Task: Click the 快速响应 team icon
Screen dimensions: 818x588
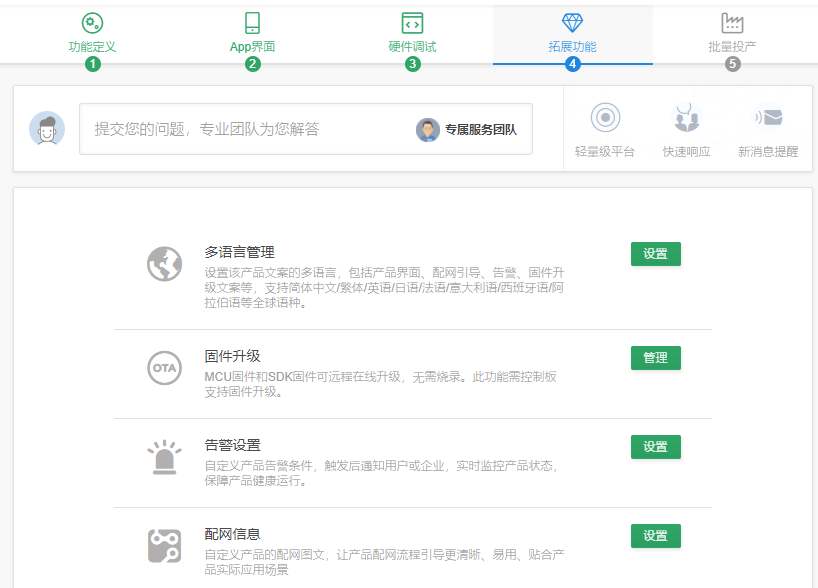Action: (685, 116)
